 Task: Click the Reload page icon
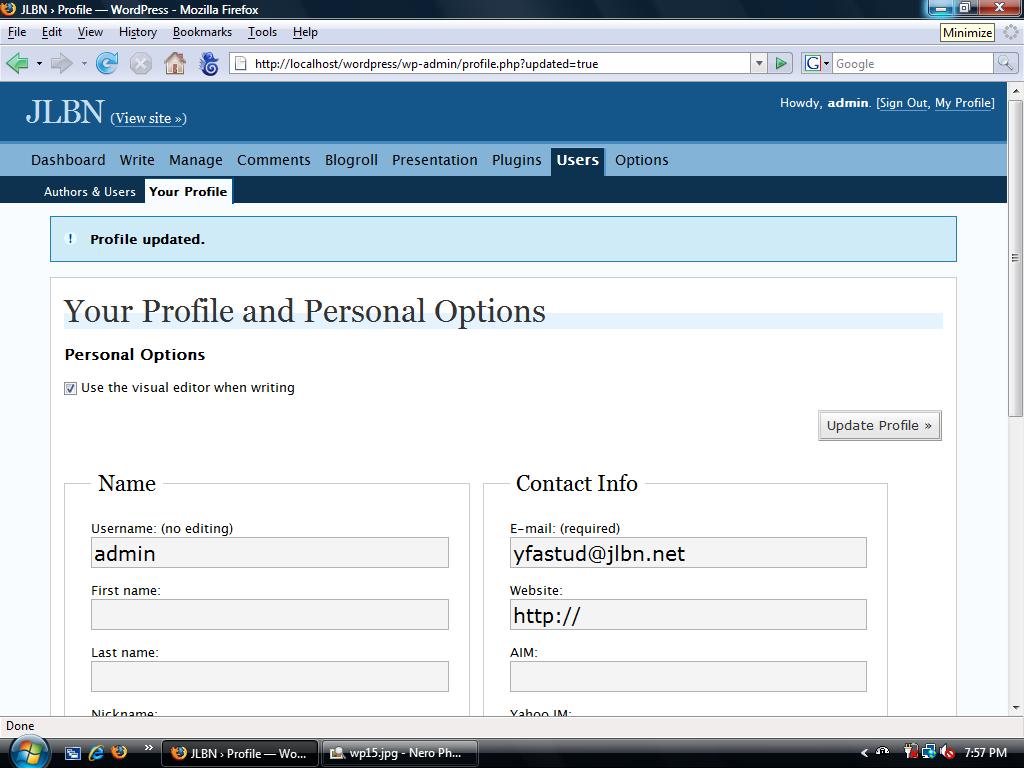click(x=107, y=63)
